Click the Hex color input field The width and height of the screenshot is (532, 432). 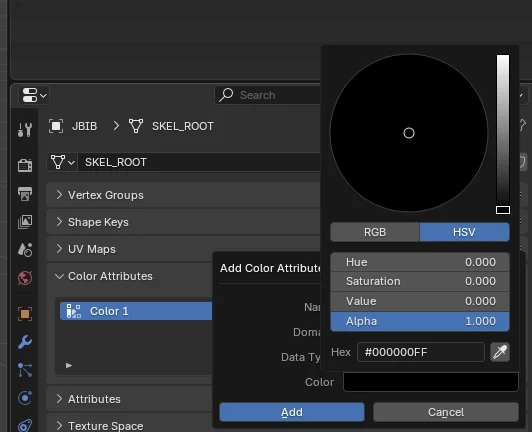[x=421, y=352]
